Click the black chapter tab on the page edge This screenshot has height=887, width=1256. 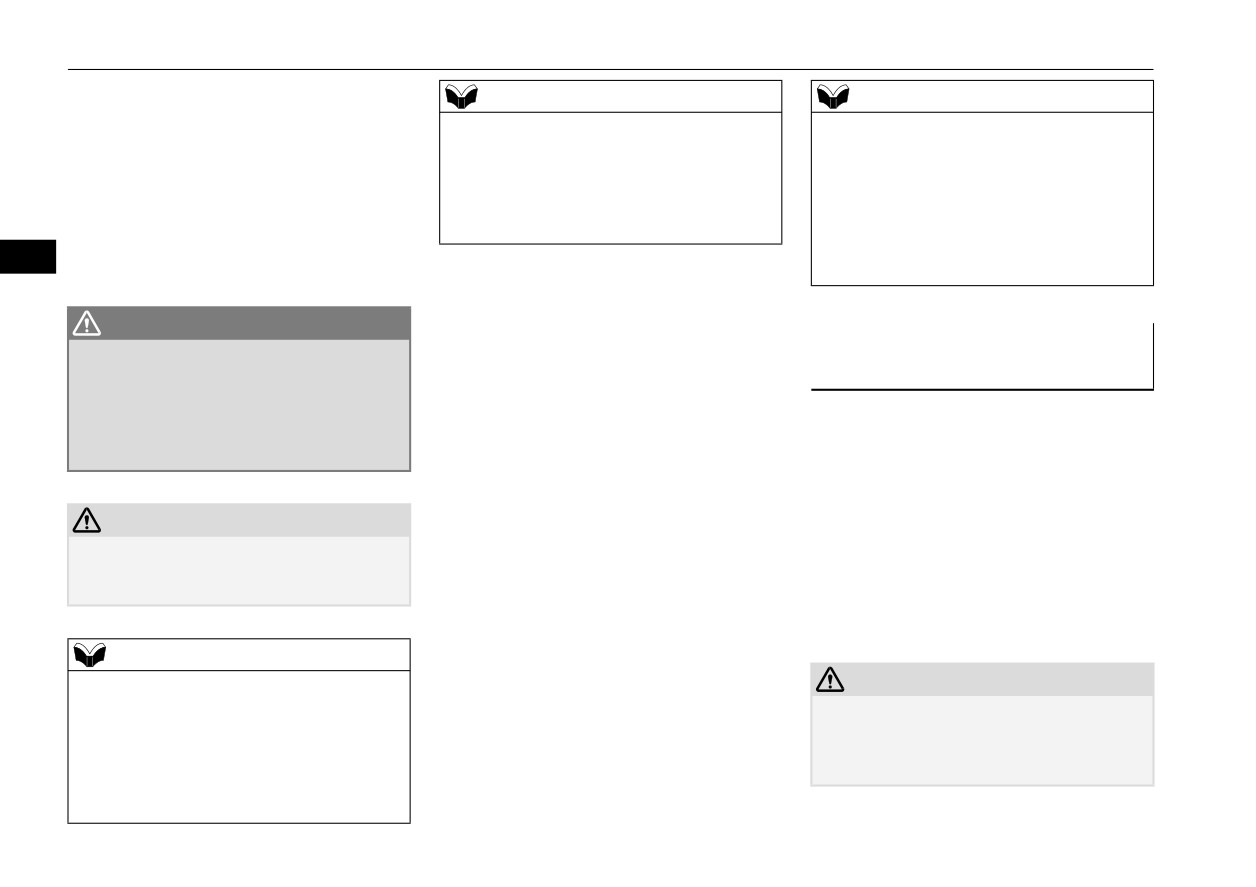click(27, 256)
